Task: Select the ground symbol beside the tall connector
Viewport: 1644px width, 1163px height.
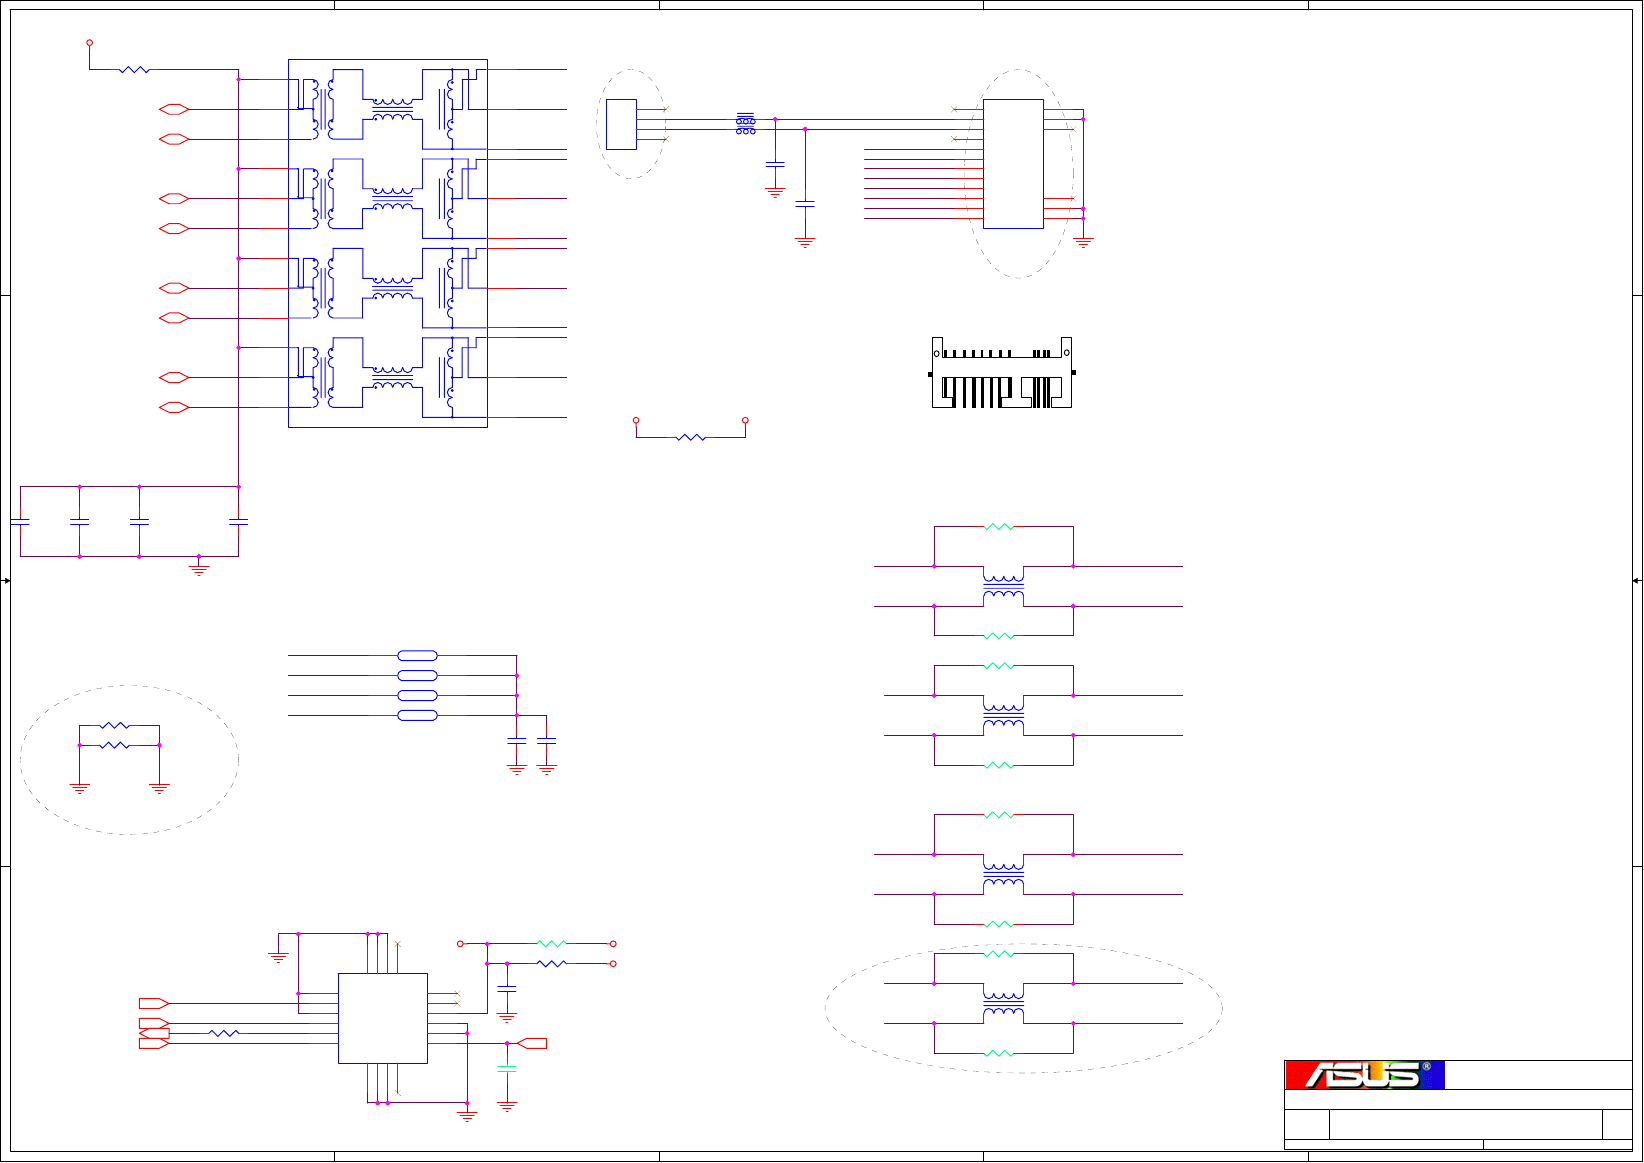Action: click(1083, 241)
